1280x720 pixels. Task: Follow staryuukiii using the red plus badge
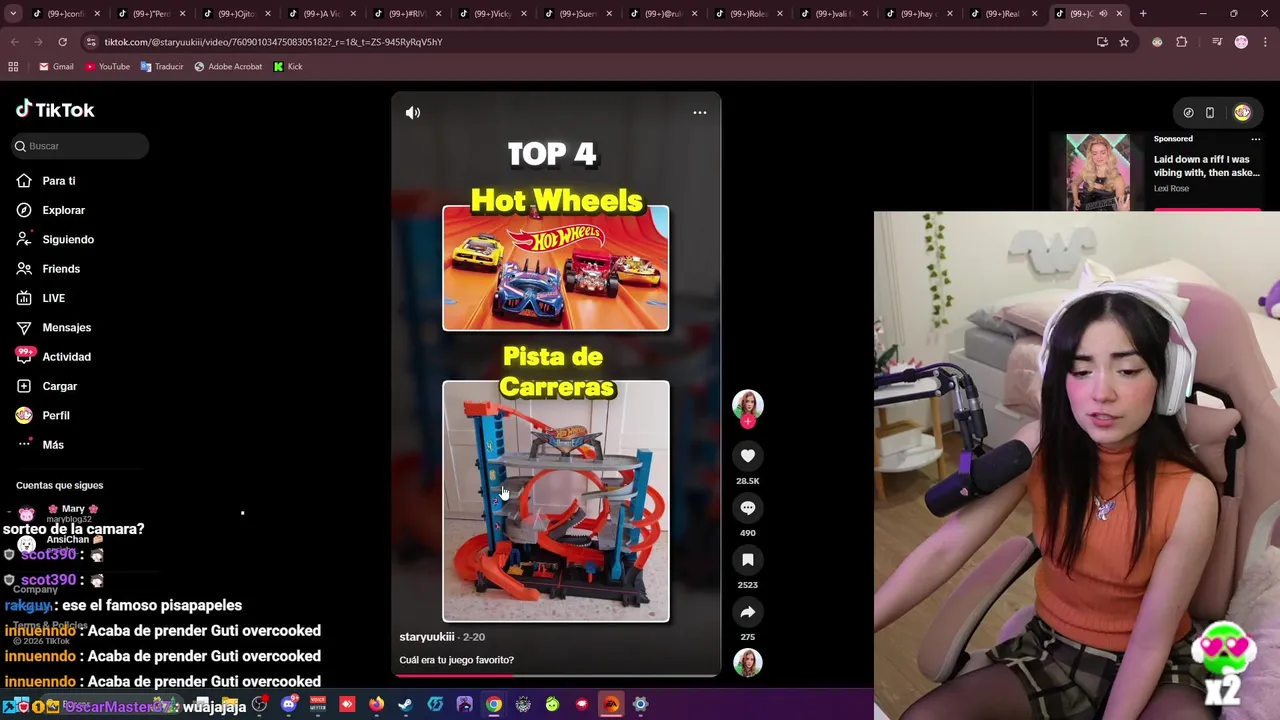coord(748,422)
